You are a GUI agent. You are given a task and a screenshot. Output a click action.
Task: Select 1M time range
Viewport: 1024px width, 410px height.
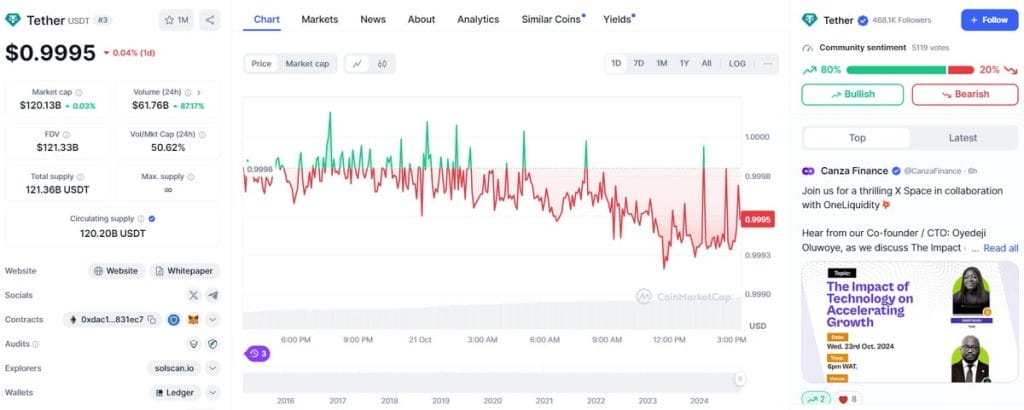(662, 63)
